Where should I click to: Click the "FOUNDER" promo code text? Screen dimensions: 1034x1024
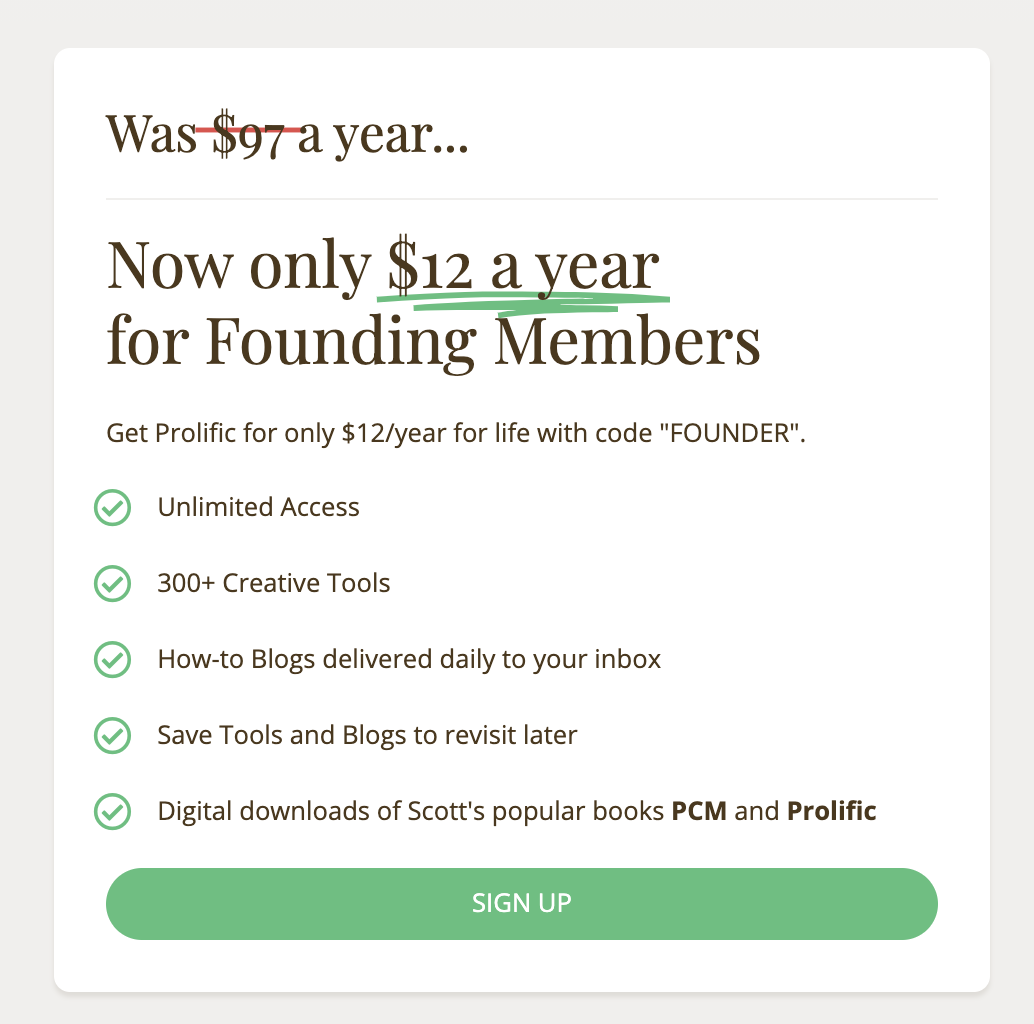click(731, 433)
